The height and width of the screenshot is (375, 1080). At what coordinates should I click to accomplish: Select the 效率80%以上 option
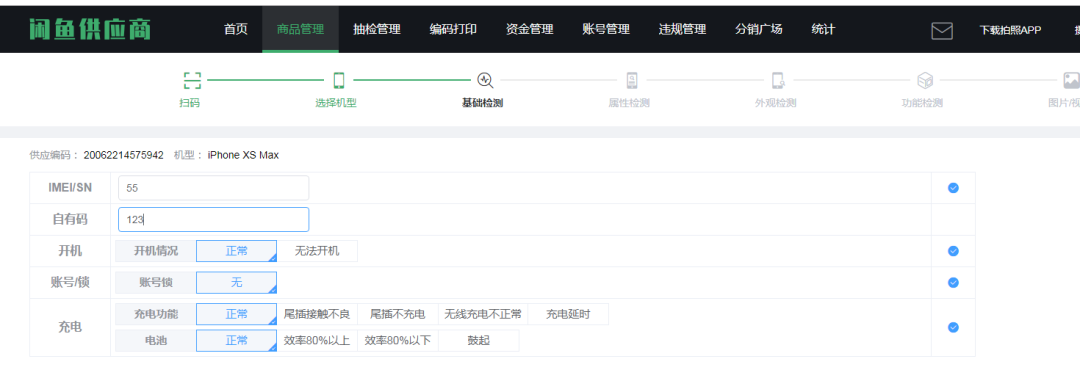(317, 341)
